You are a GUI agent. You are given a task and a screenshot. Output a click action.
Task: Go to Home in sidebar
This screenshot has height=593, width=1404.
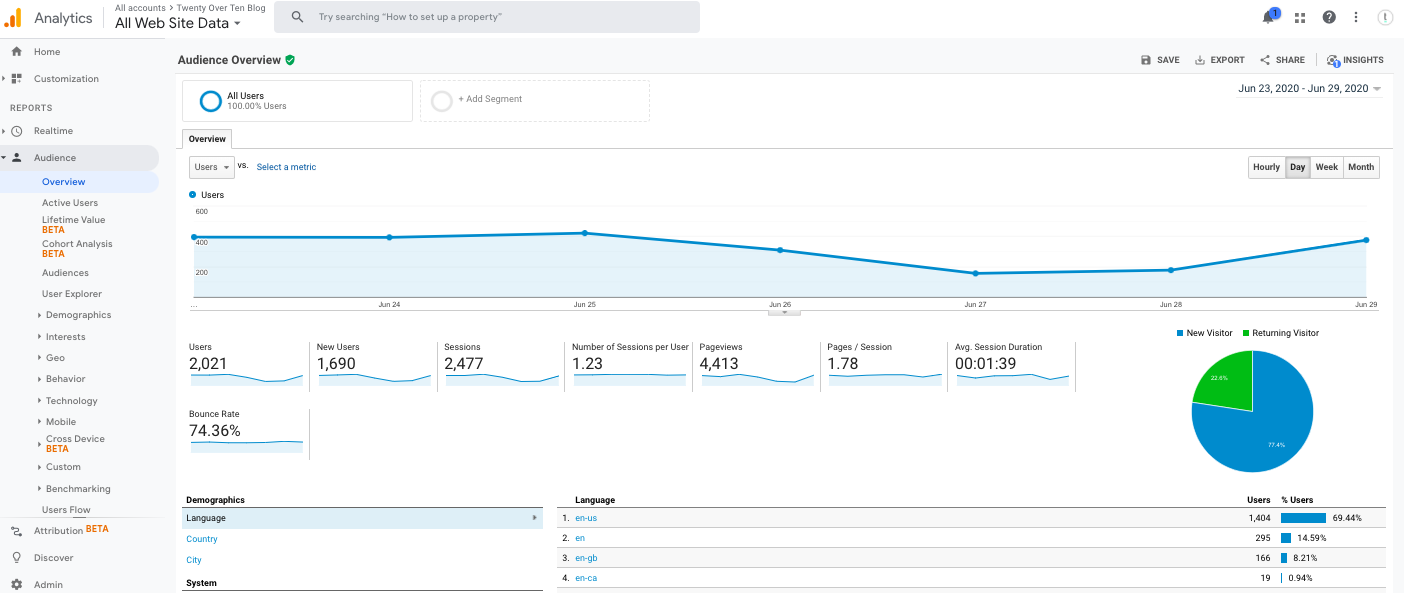pyautogui.click(x=47, y=52)
